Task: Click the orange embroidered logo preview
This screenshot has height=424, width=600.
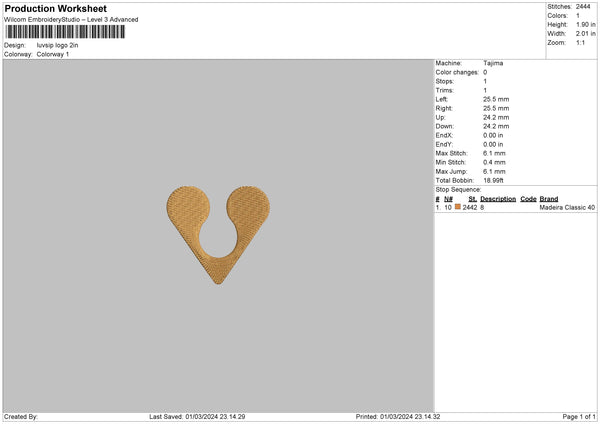Action: pos(218,235)
